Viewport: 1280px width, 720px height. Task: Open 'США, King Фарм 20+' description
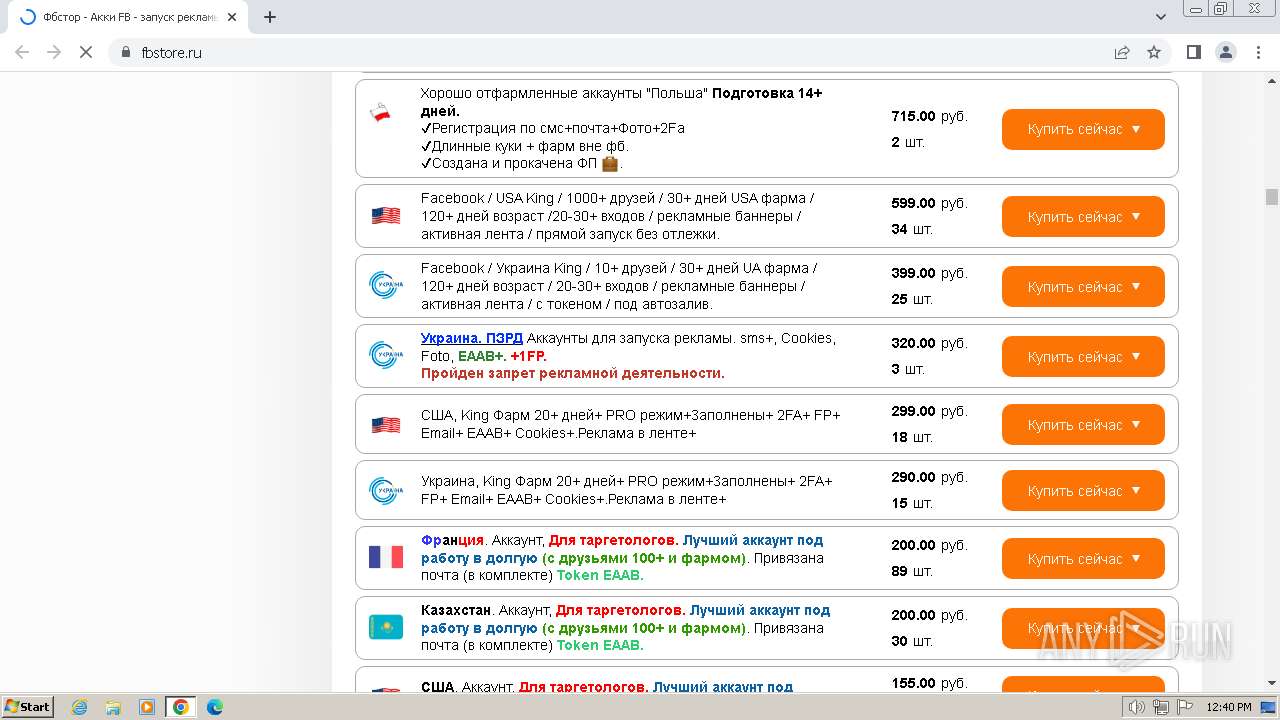(x=630, y=424)
